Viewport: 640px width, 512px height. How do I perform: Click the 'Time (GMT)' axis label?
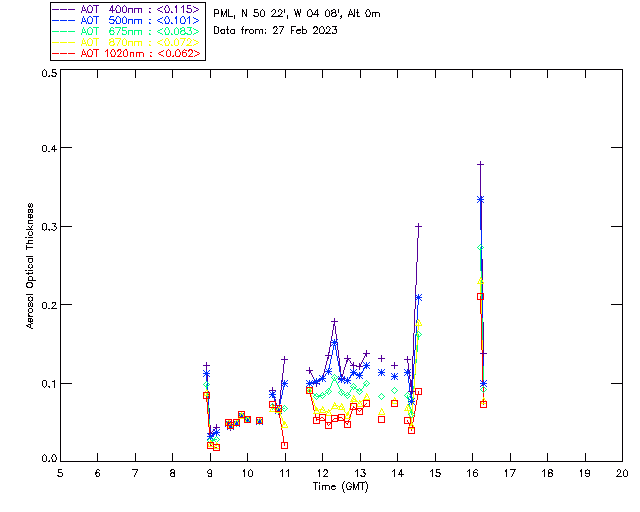341,487
